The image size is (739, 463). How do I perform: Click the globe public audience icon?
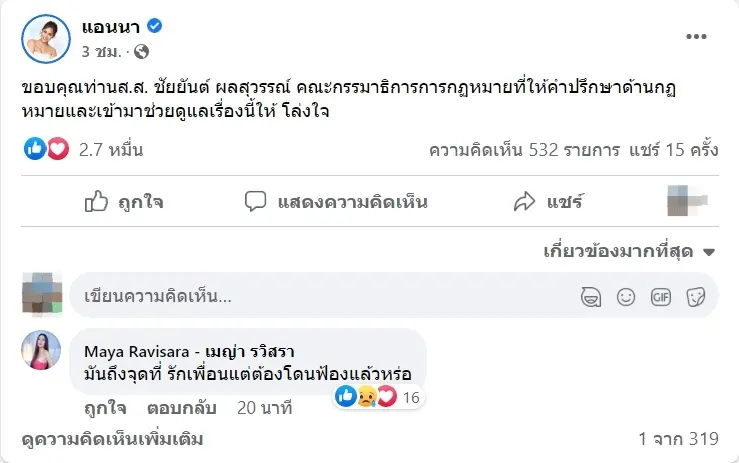(141, 51)
